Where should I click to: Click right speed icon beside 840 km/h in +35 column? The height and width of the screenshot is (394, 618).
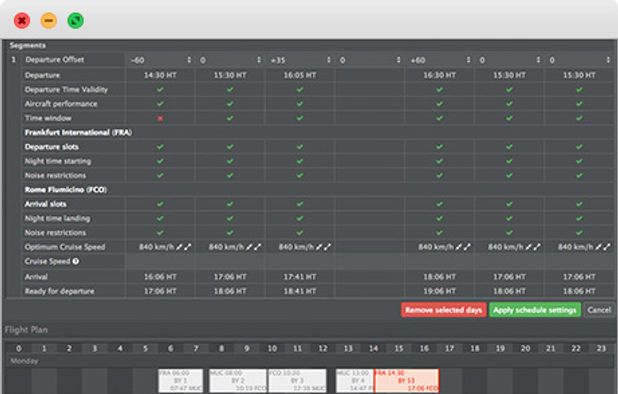pyautogui.click(x=328, y=247)
